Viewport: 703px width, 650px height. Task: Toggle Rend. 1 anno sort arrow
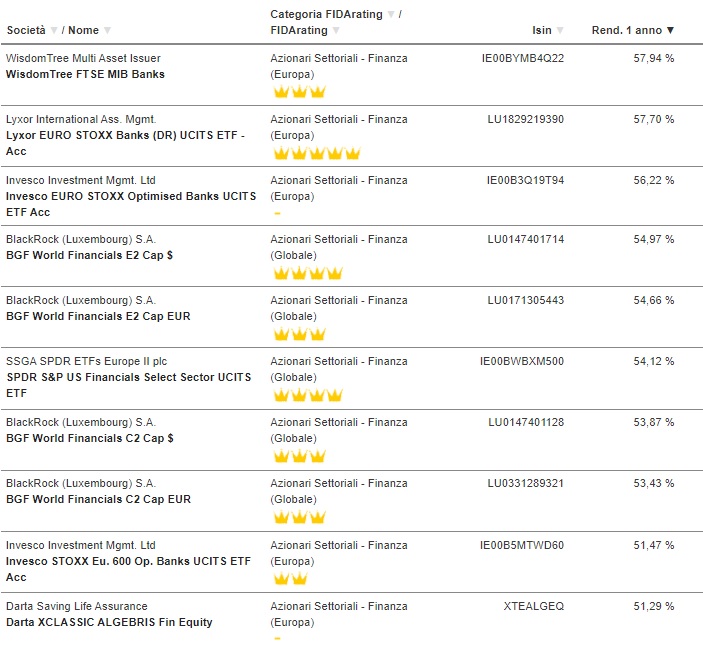coord(670,30)
